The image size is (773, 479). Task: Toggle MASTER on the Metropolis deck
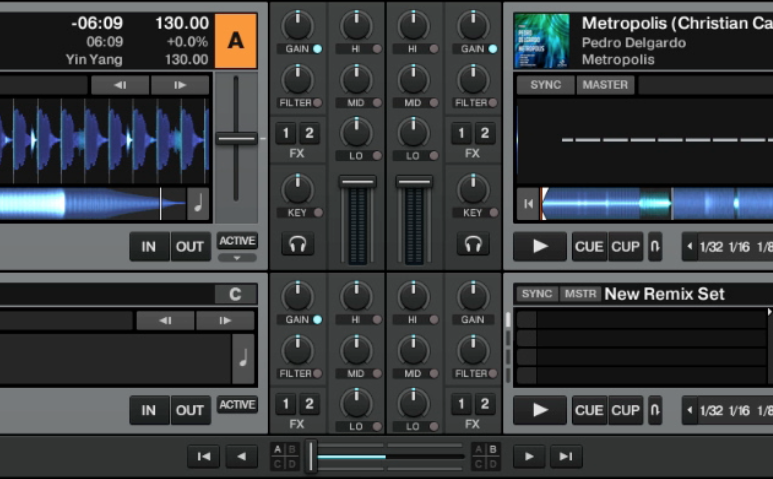[x=605, y=85]
